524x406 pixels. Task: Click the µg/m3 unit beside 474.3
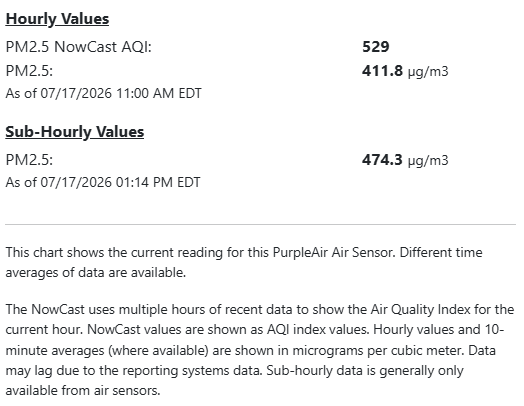[428, 161]
